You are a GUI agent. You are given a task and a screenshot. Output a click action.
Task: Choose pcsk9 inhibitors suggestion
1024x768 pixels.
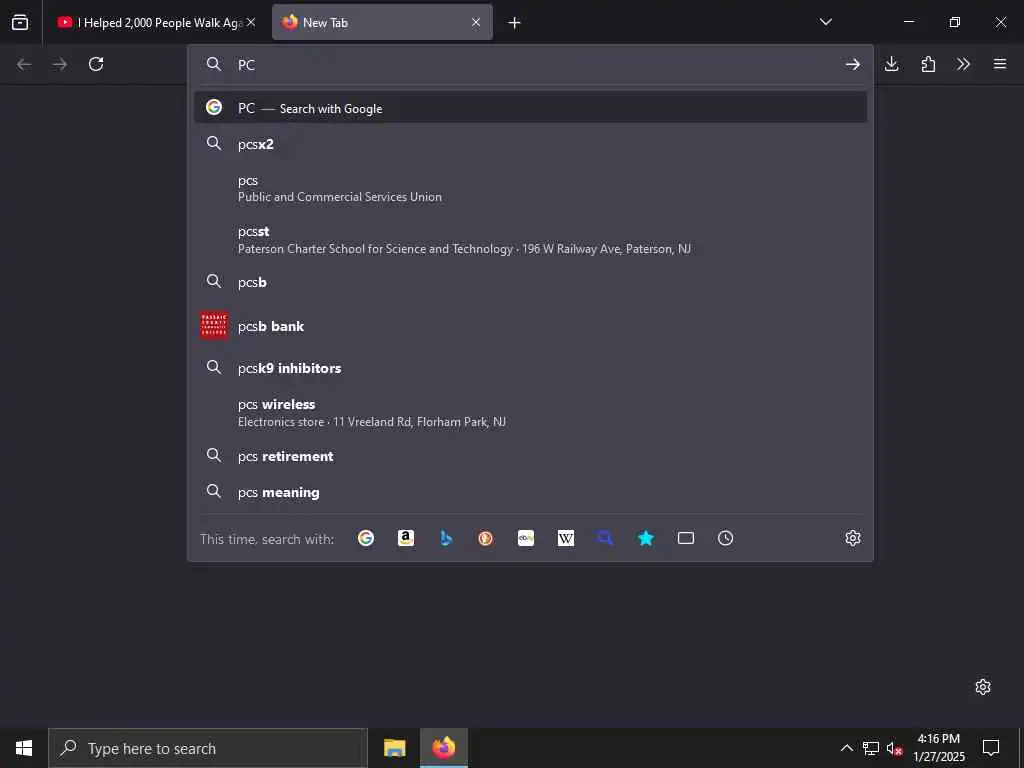530,368
